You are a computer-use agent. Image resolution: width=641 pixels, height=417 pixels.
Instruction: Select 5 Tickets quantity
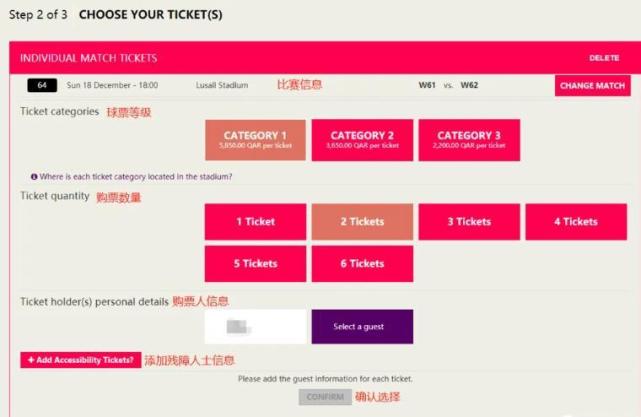(x=255, y=264)
